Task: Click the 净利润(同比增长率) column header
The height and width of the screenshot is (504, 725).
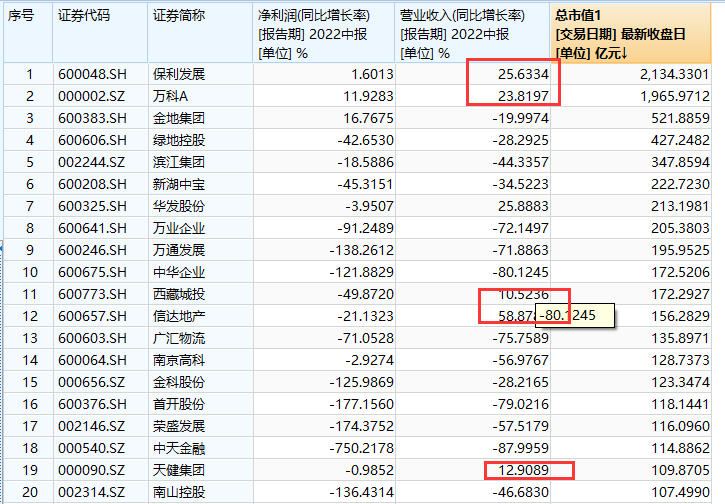Action: coord(324,33)
